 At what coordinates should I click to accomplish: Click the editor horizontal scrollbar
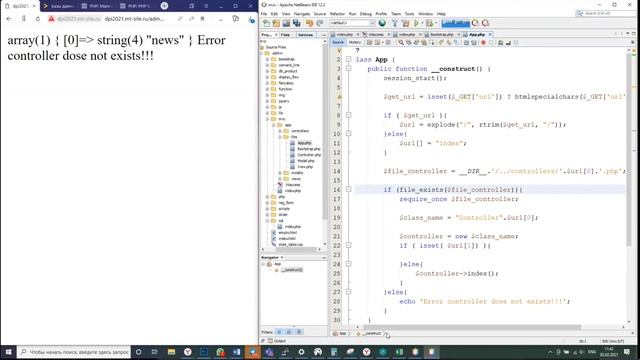click(x=471, y=327)
